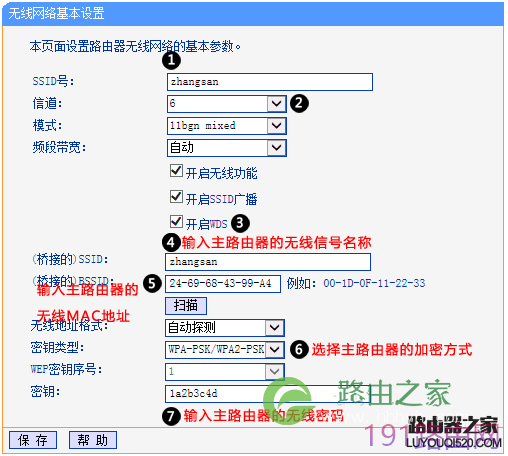Click the SSID号 input field

tap(270, 82)
